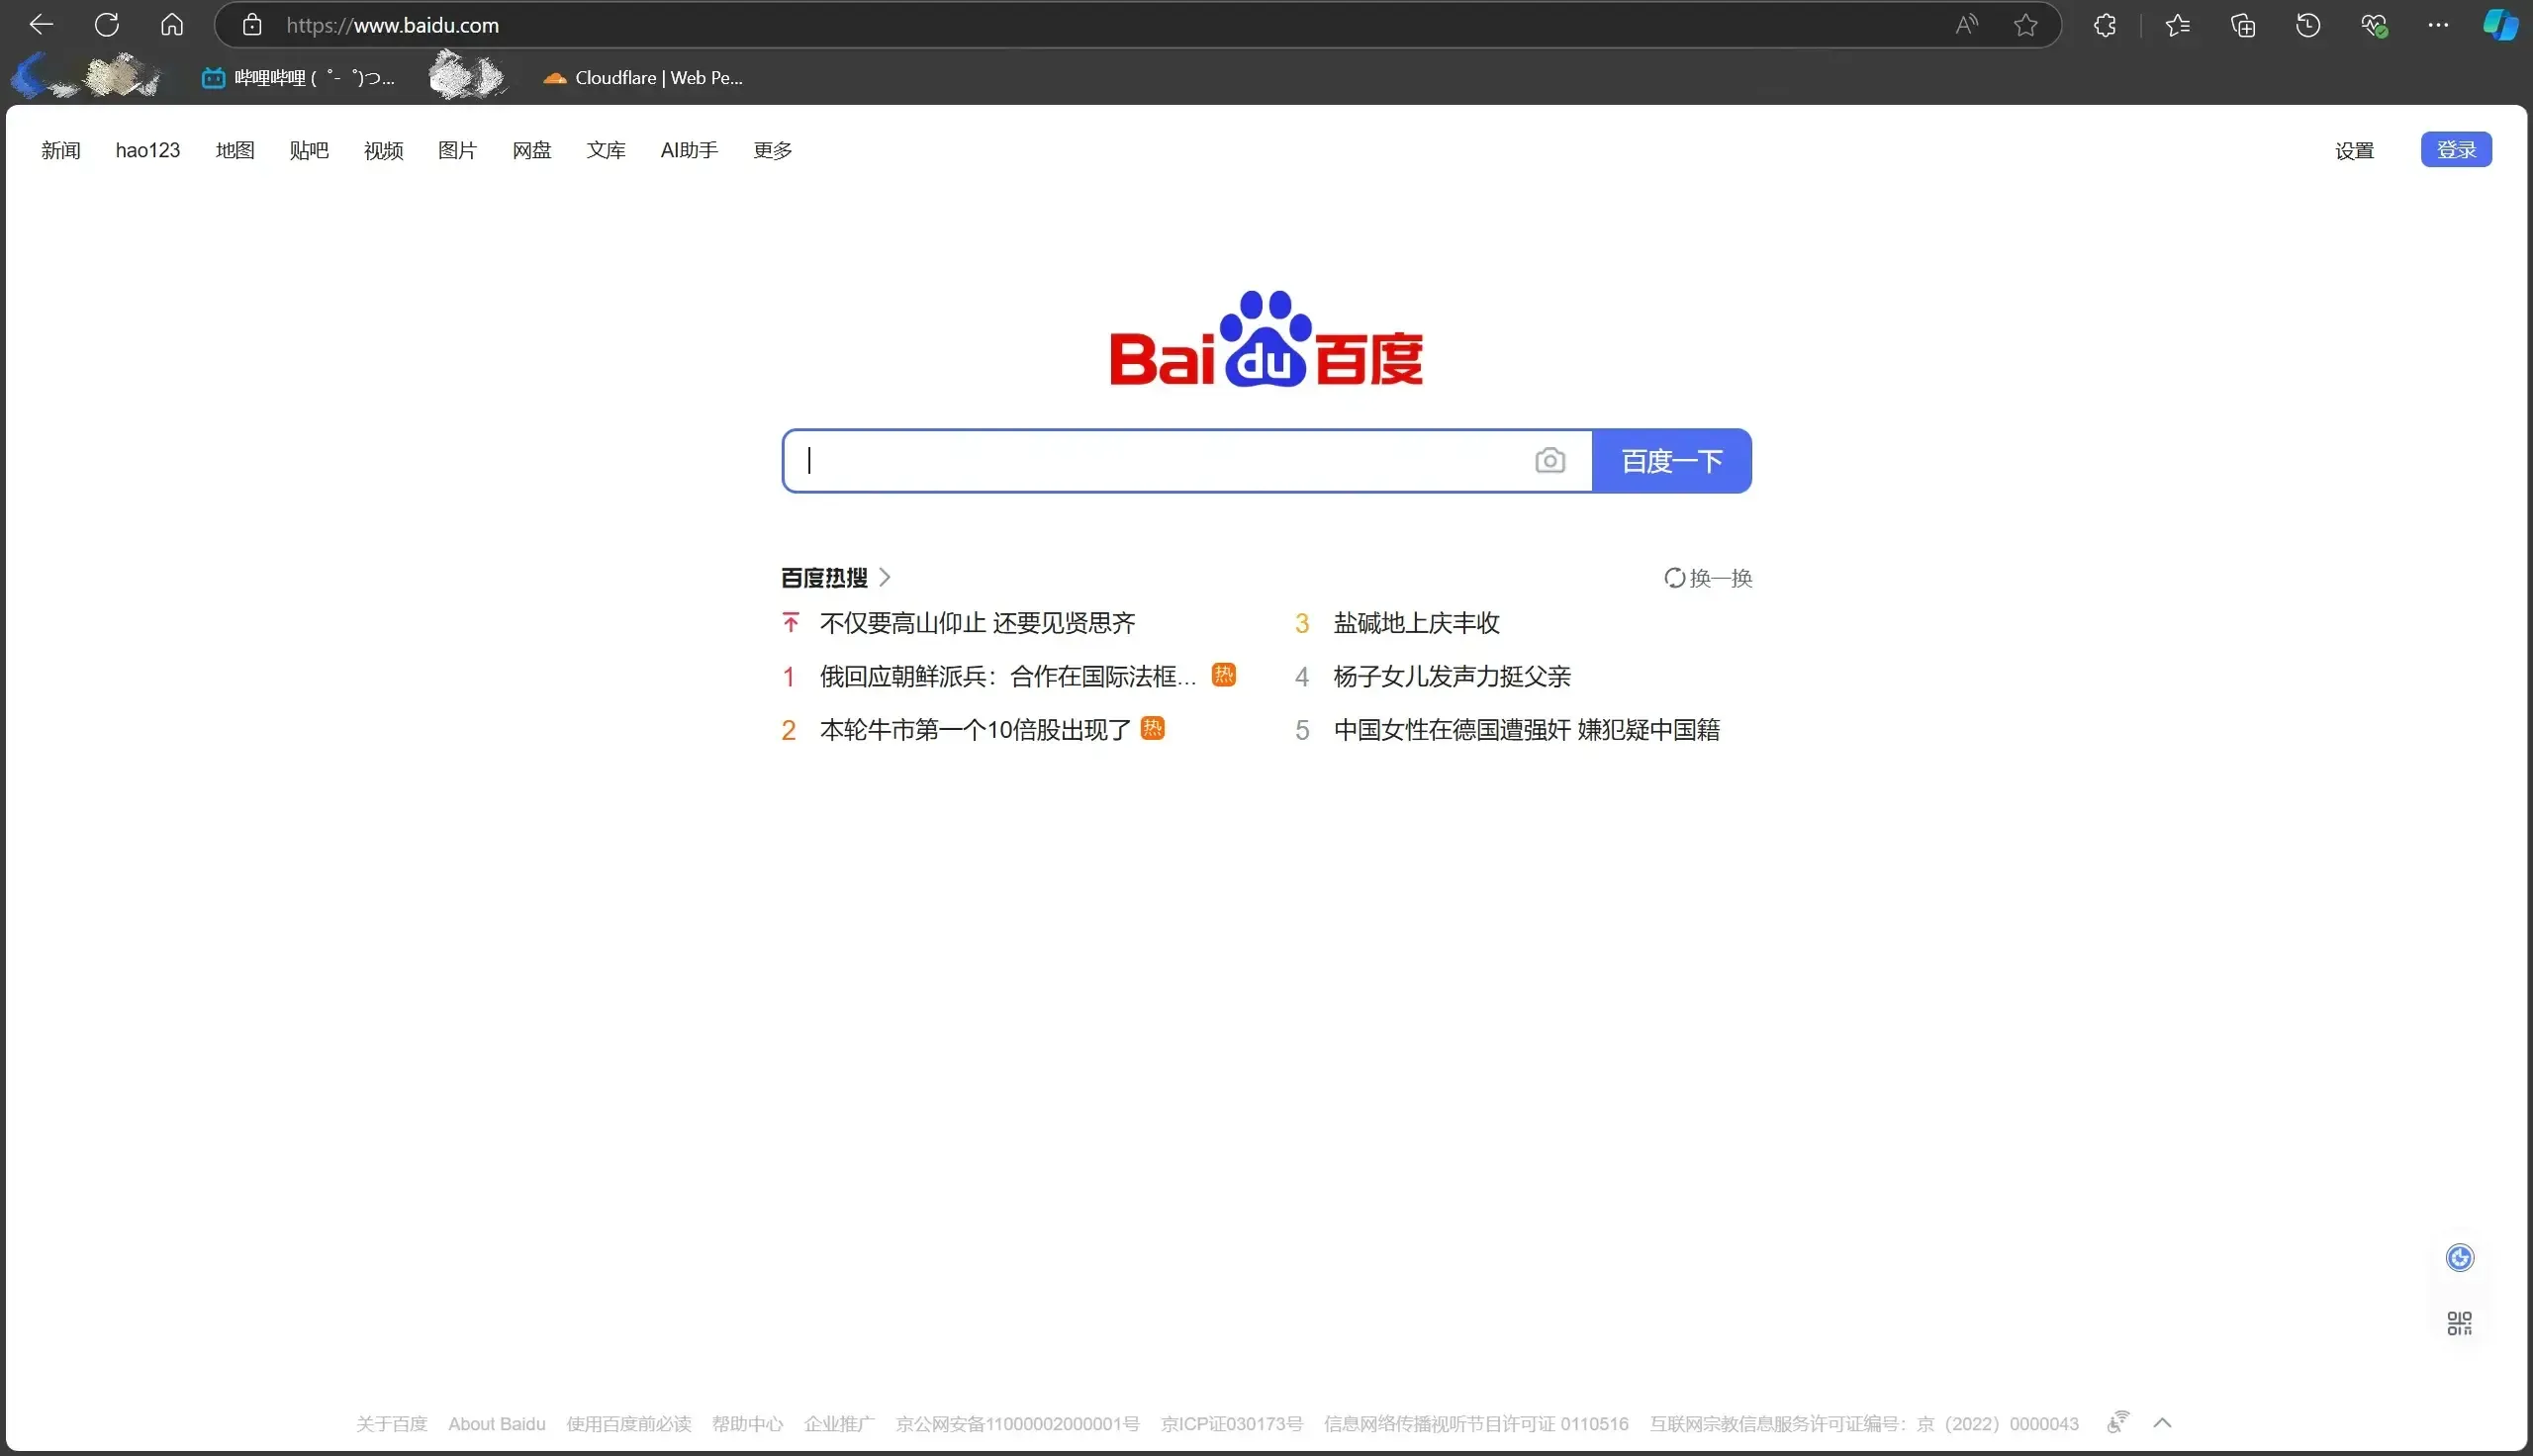The width and height of the screenshot is (2533, 1456).
Task: Click the Baidu logo
Action: [1266, 339]
